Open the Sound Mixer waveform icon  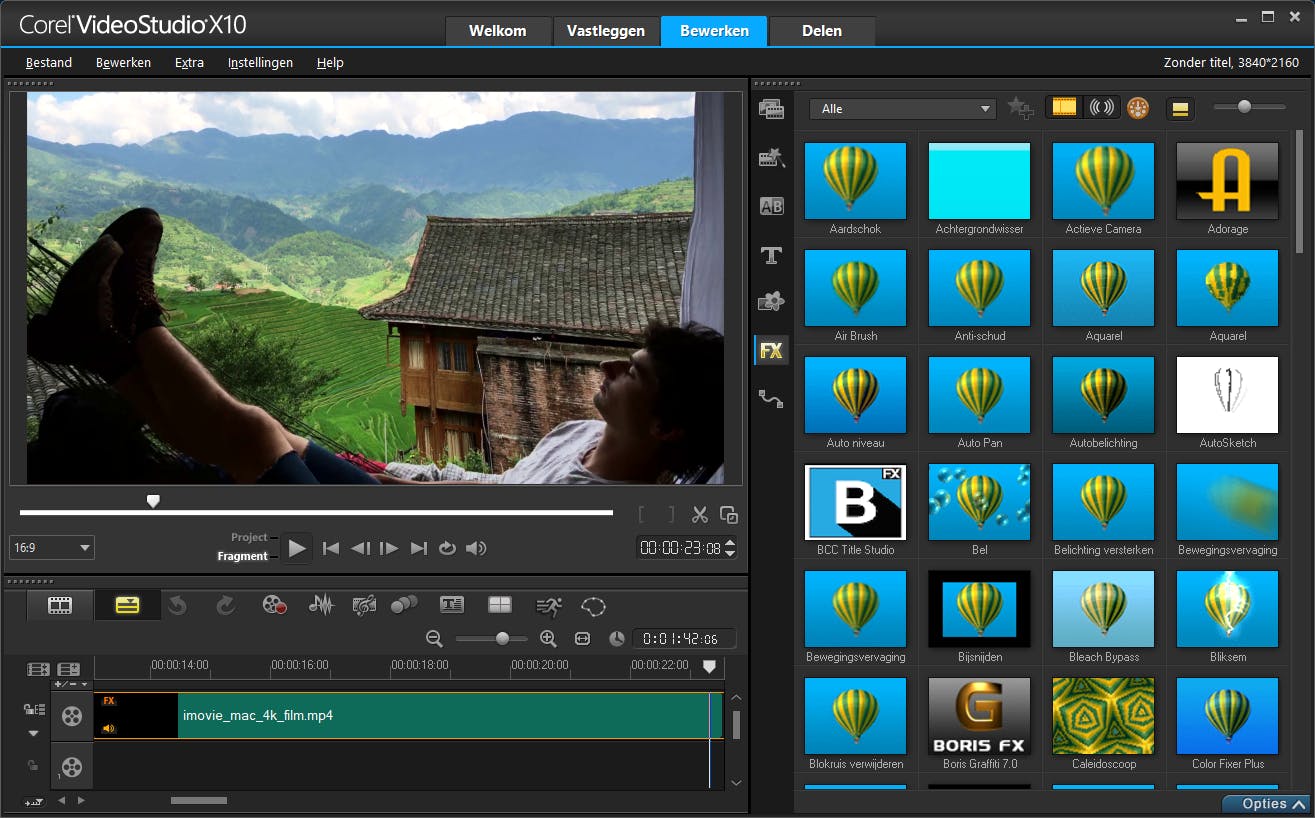(x=321, y=605)
